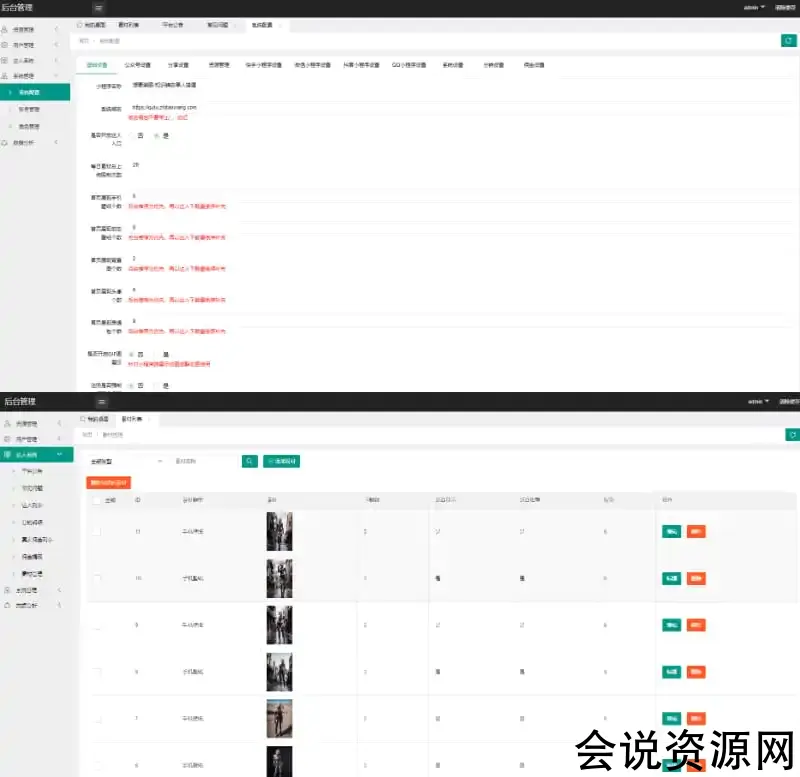Click the 用户管理 icon in the upper sidebar

(x=5, y=45)
